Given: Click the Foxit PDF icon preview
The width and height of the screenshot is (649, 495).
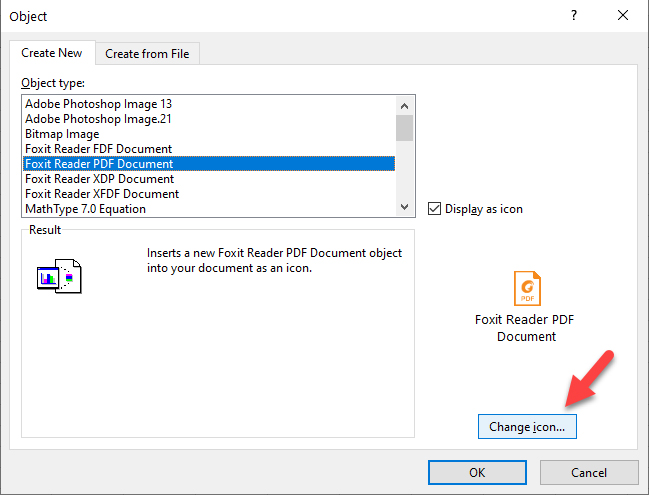Looking at the screenshot, I should pos(527,288).
